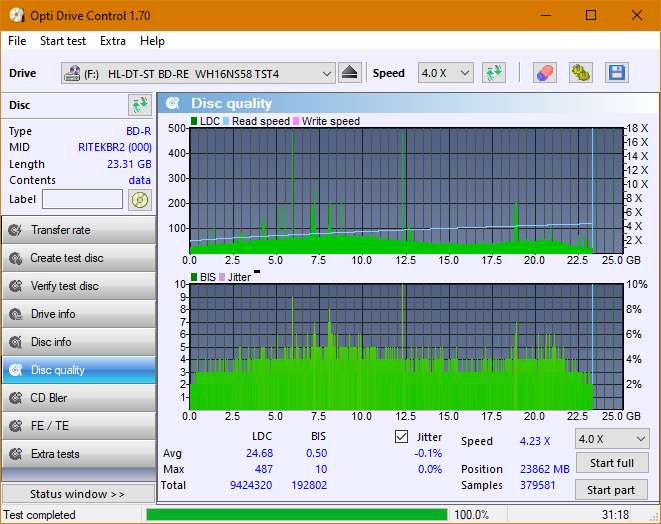This screenshot has height=524, width=661.
Task: Open the File menu
Action: (17, 41)
